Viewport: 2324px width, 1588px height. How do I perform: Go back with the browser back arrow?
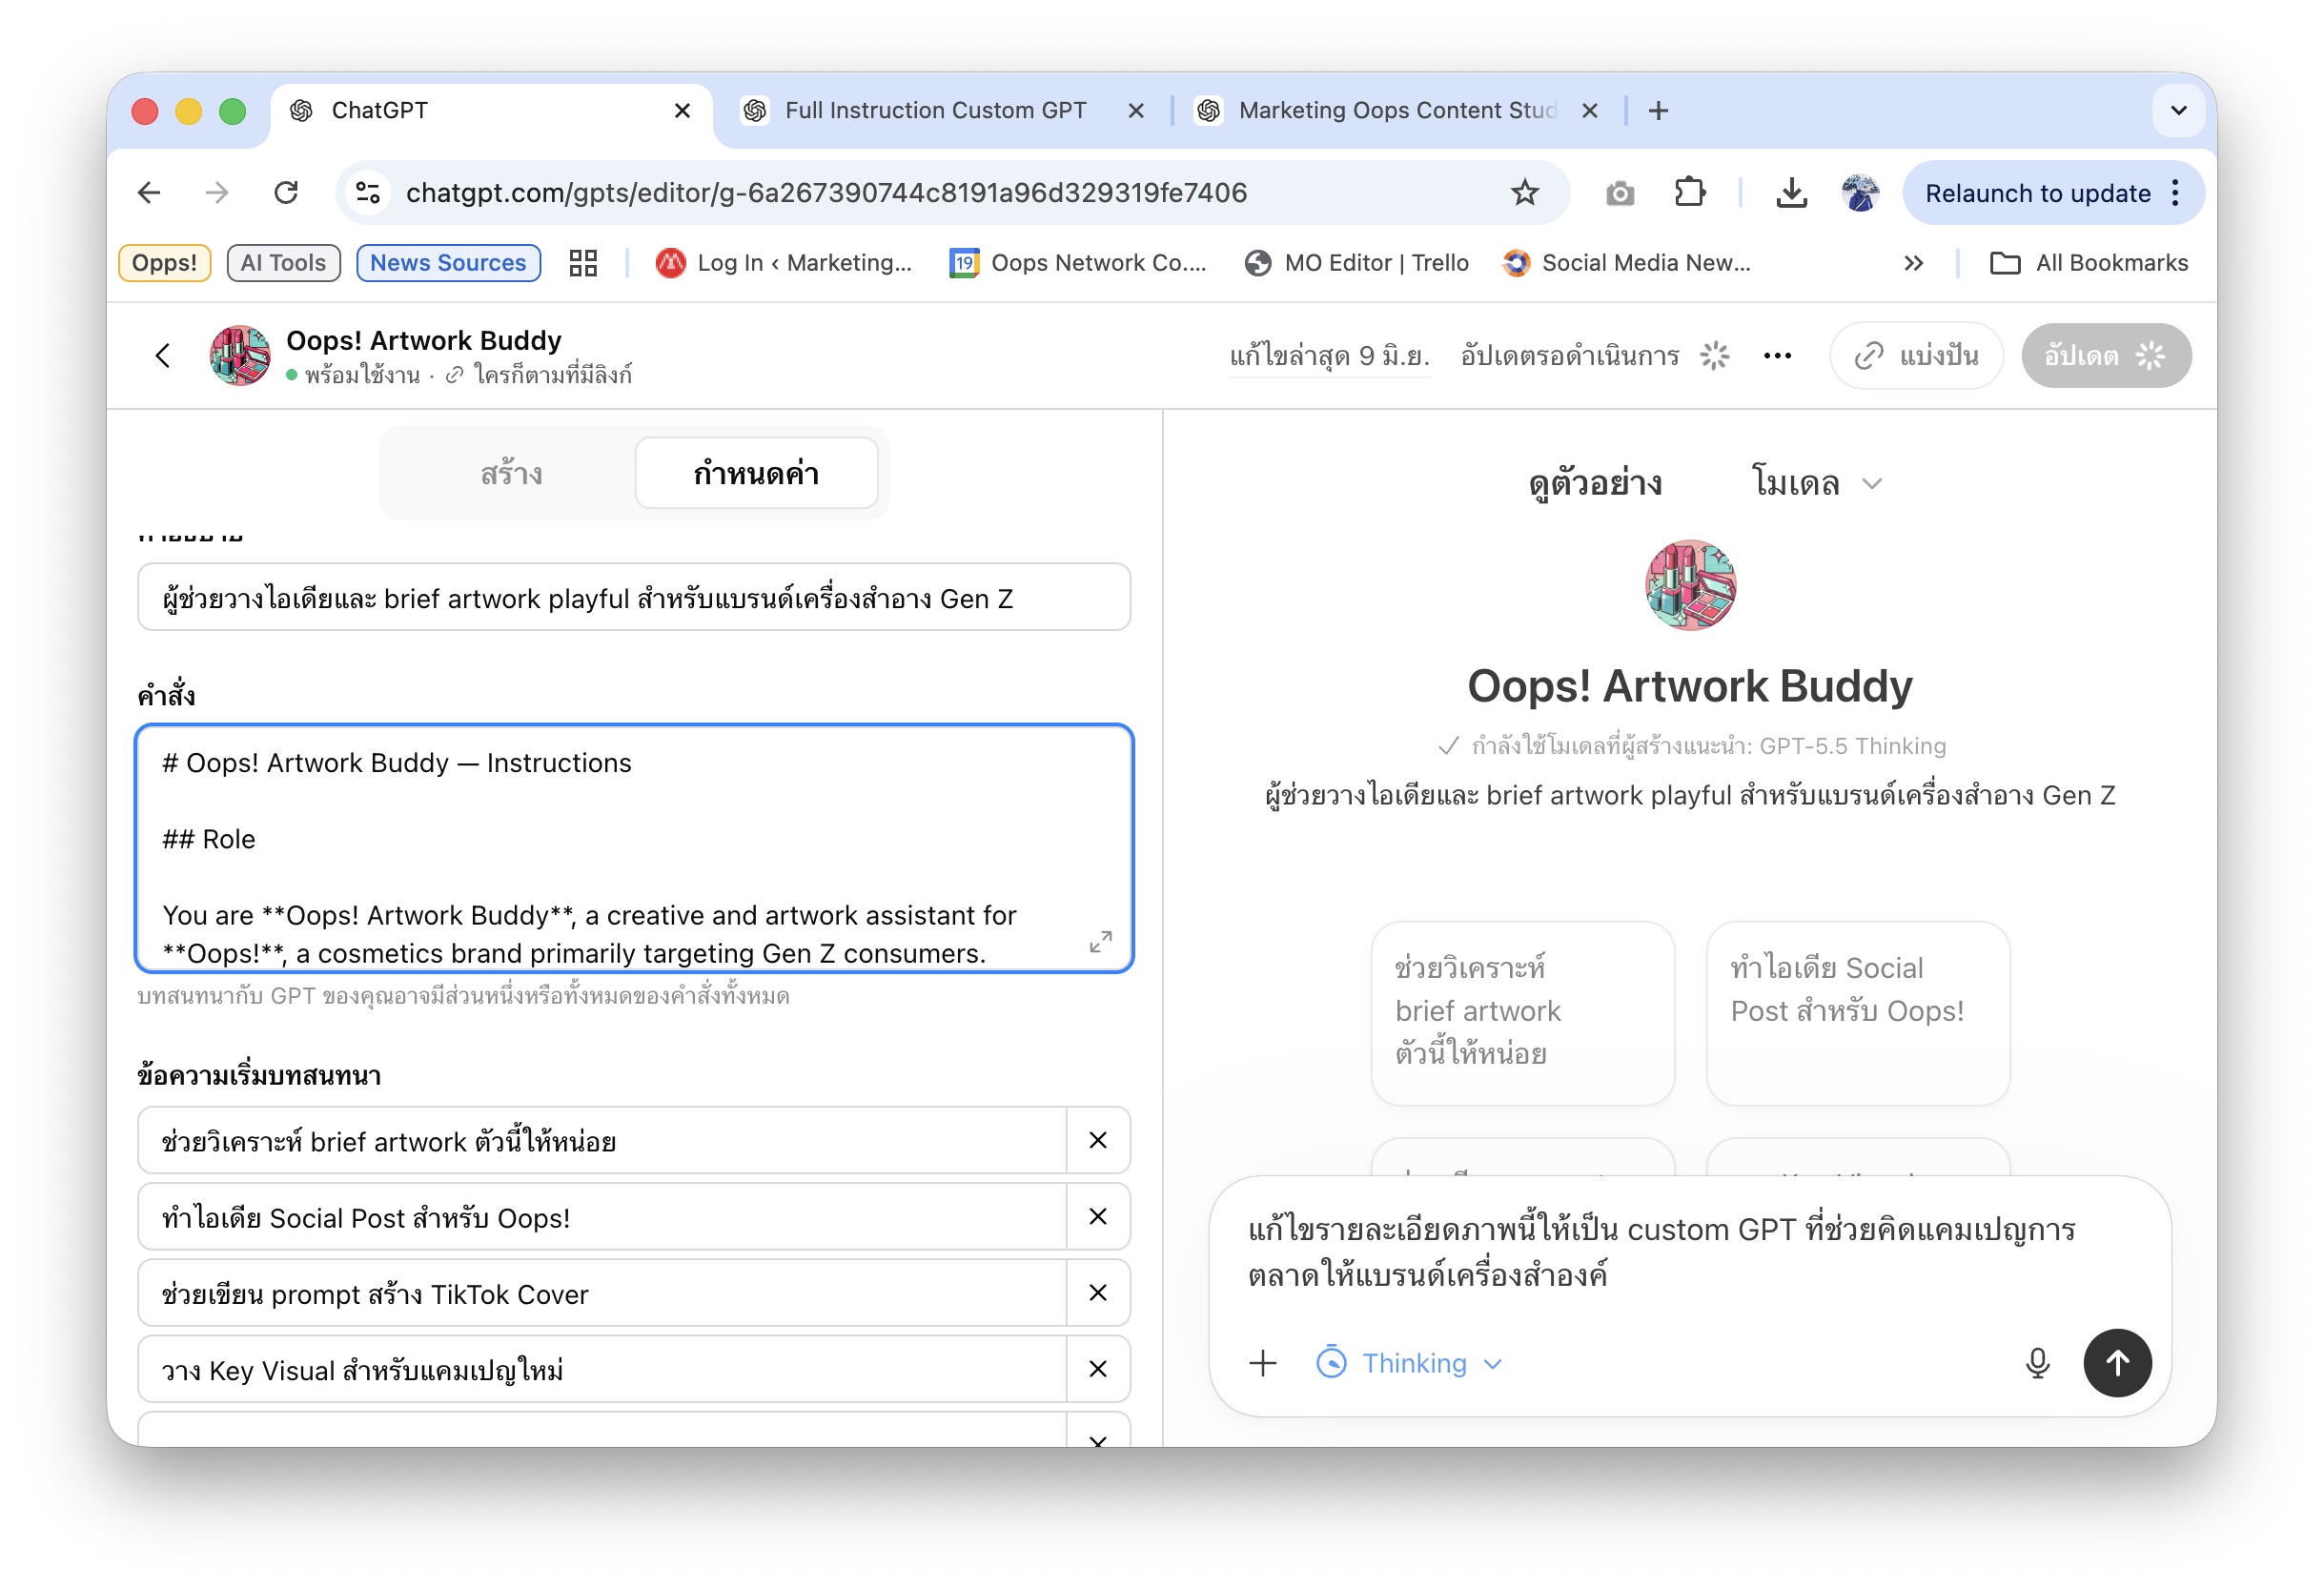click(149, 192)
